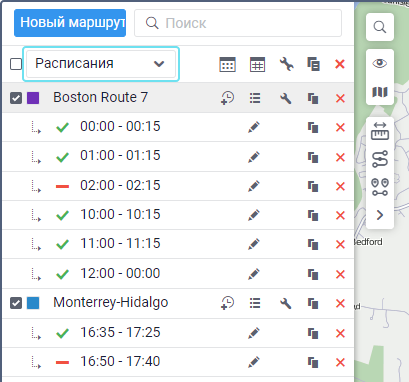Click the Новый маршрут button
The image size is (409, 382).
pyautogui.click(x=70, y=23)
